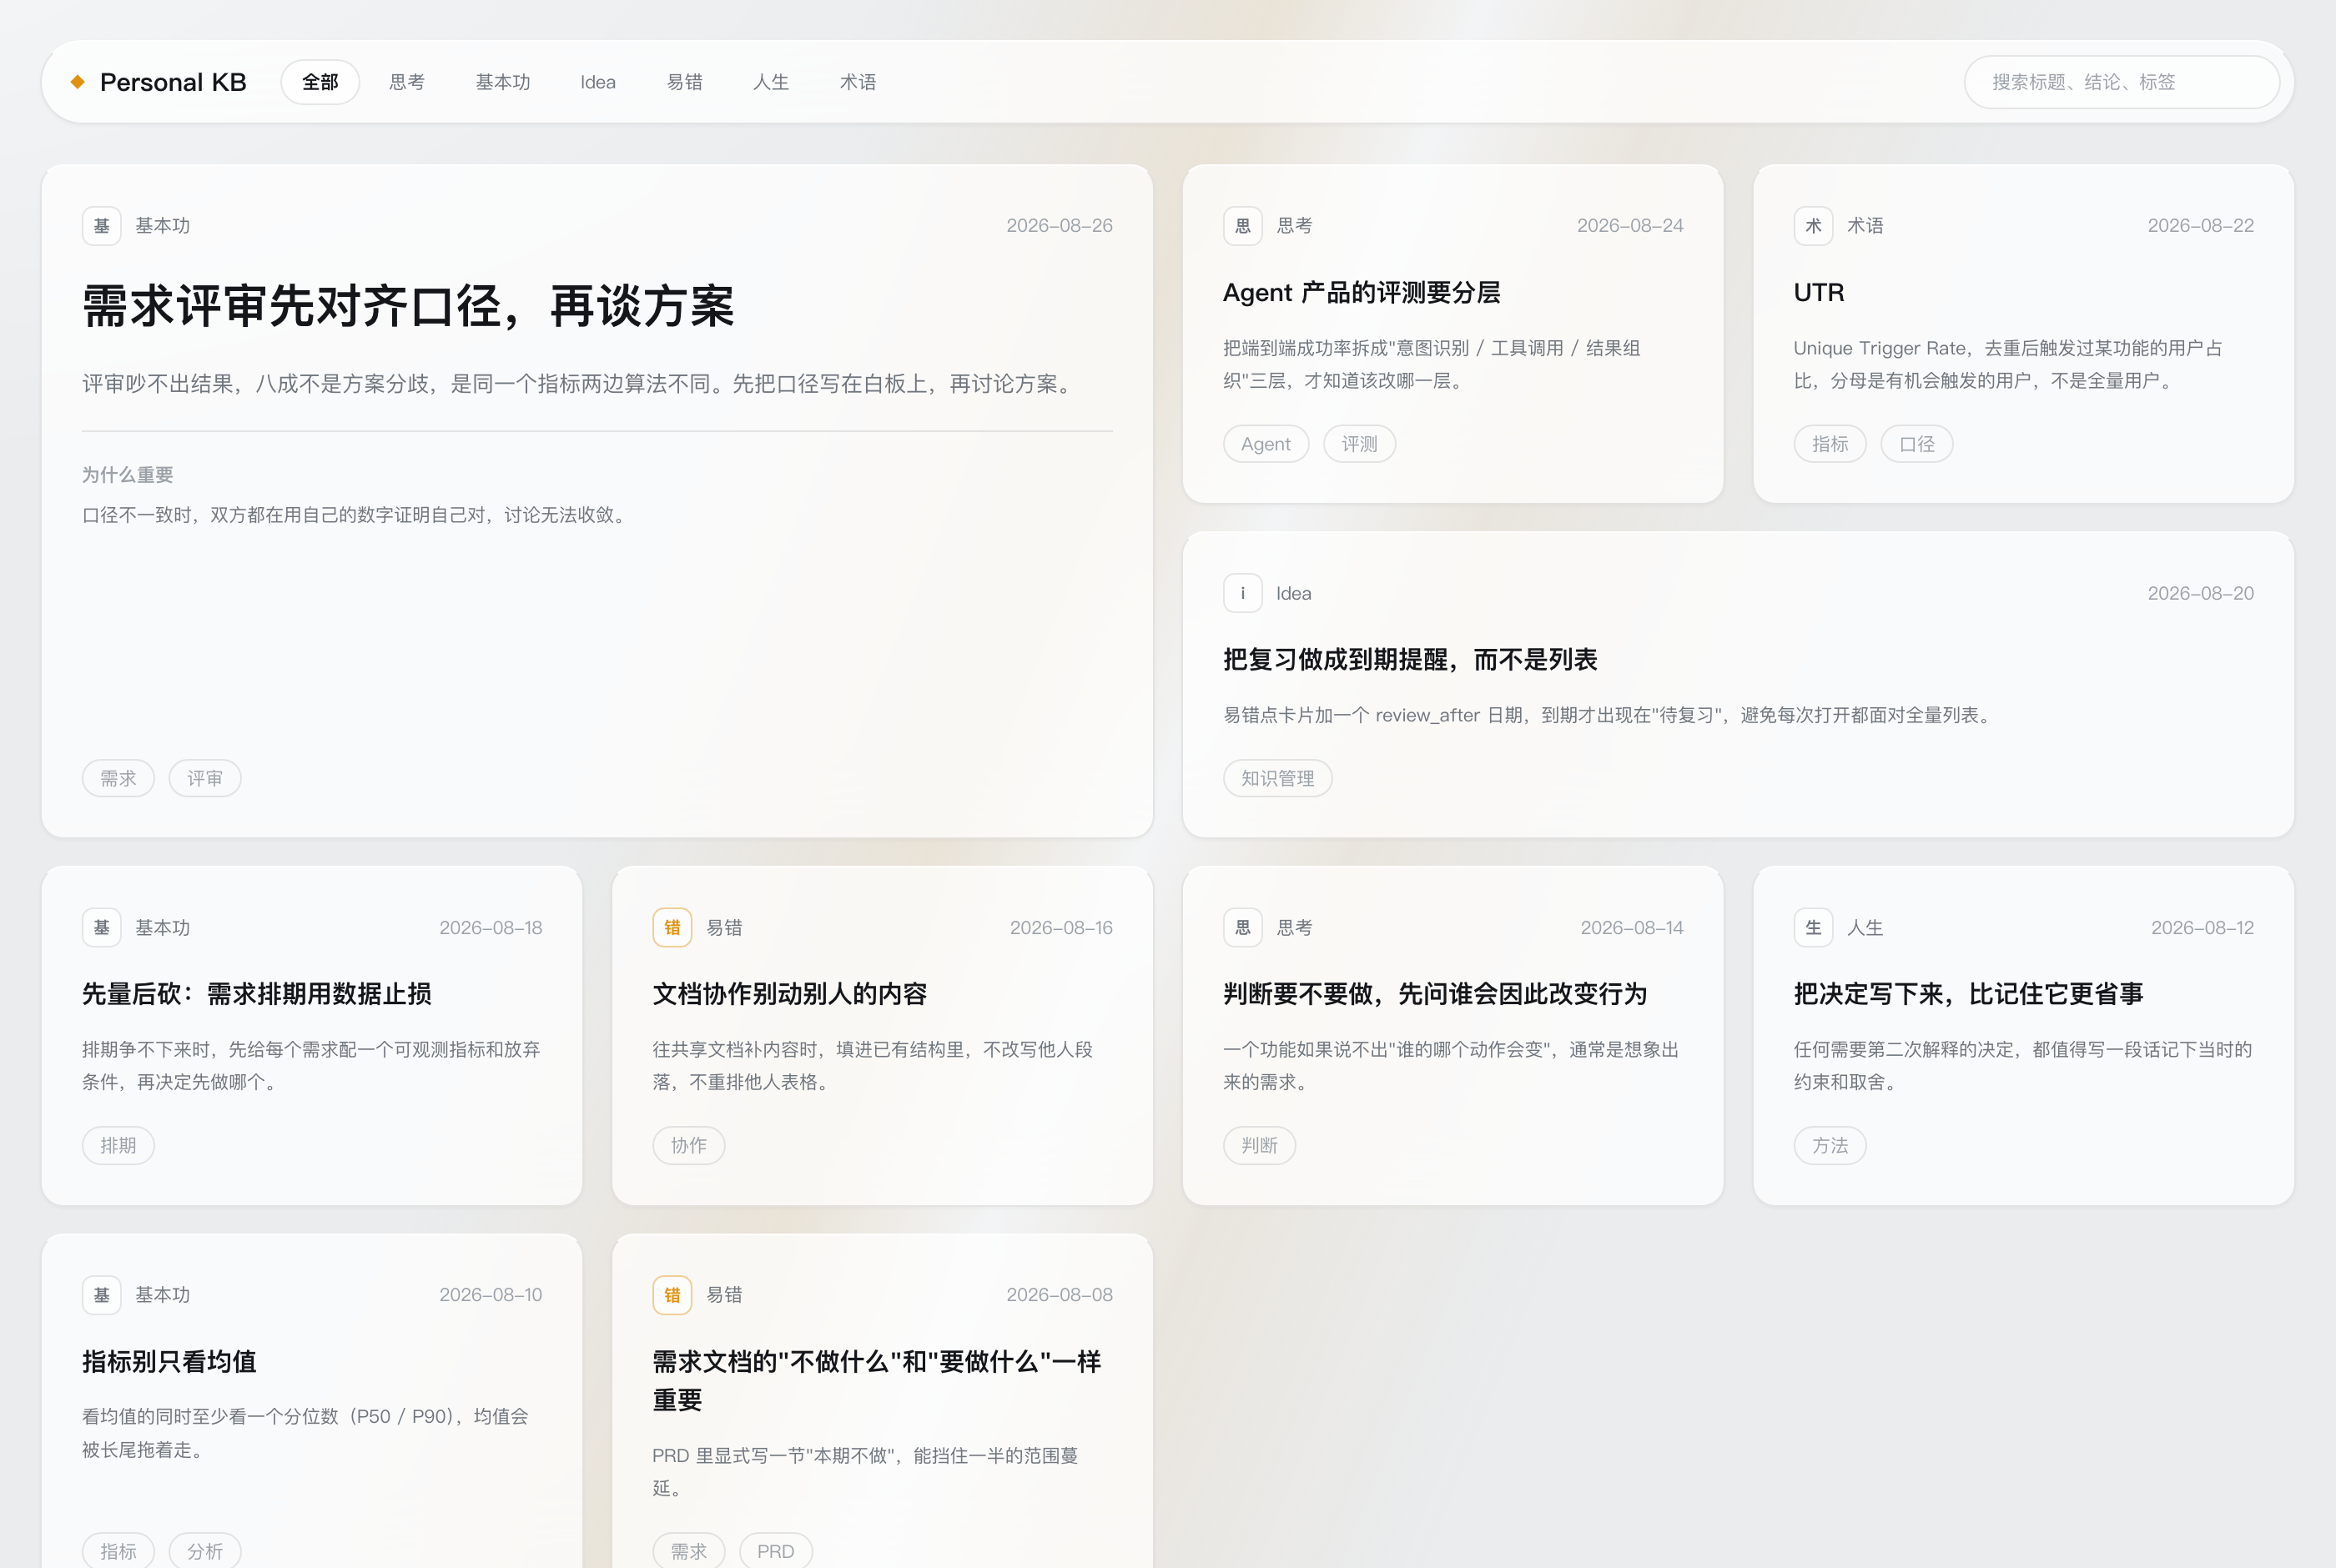The width and height of the screenshot is (2336, 1568).
Task: Click the 需求 tag on the featured card
Action: 118,778
